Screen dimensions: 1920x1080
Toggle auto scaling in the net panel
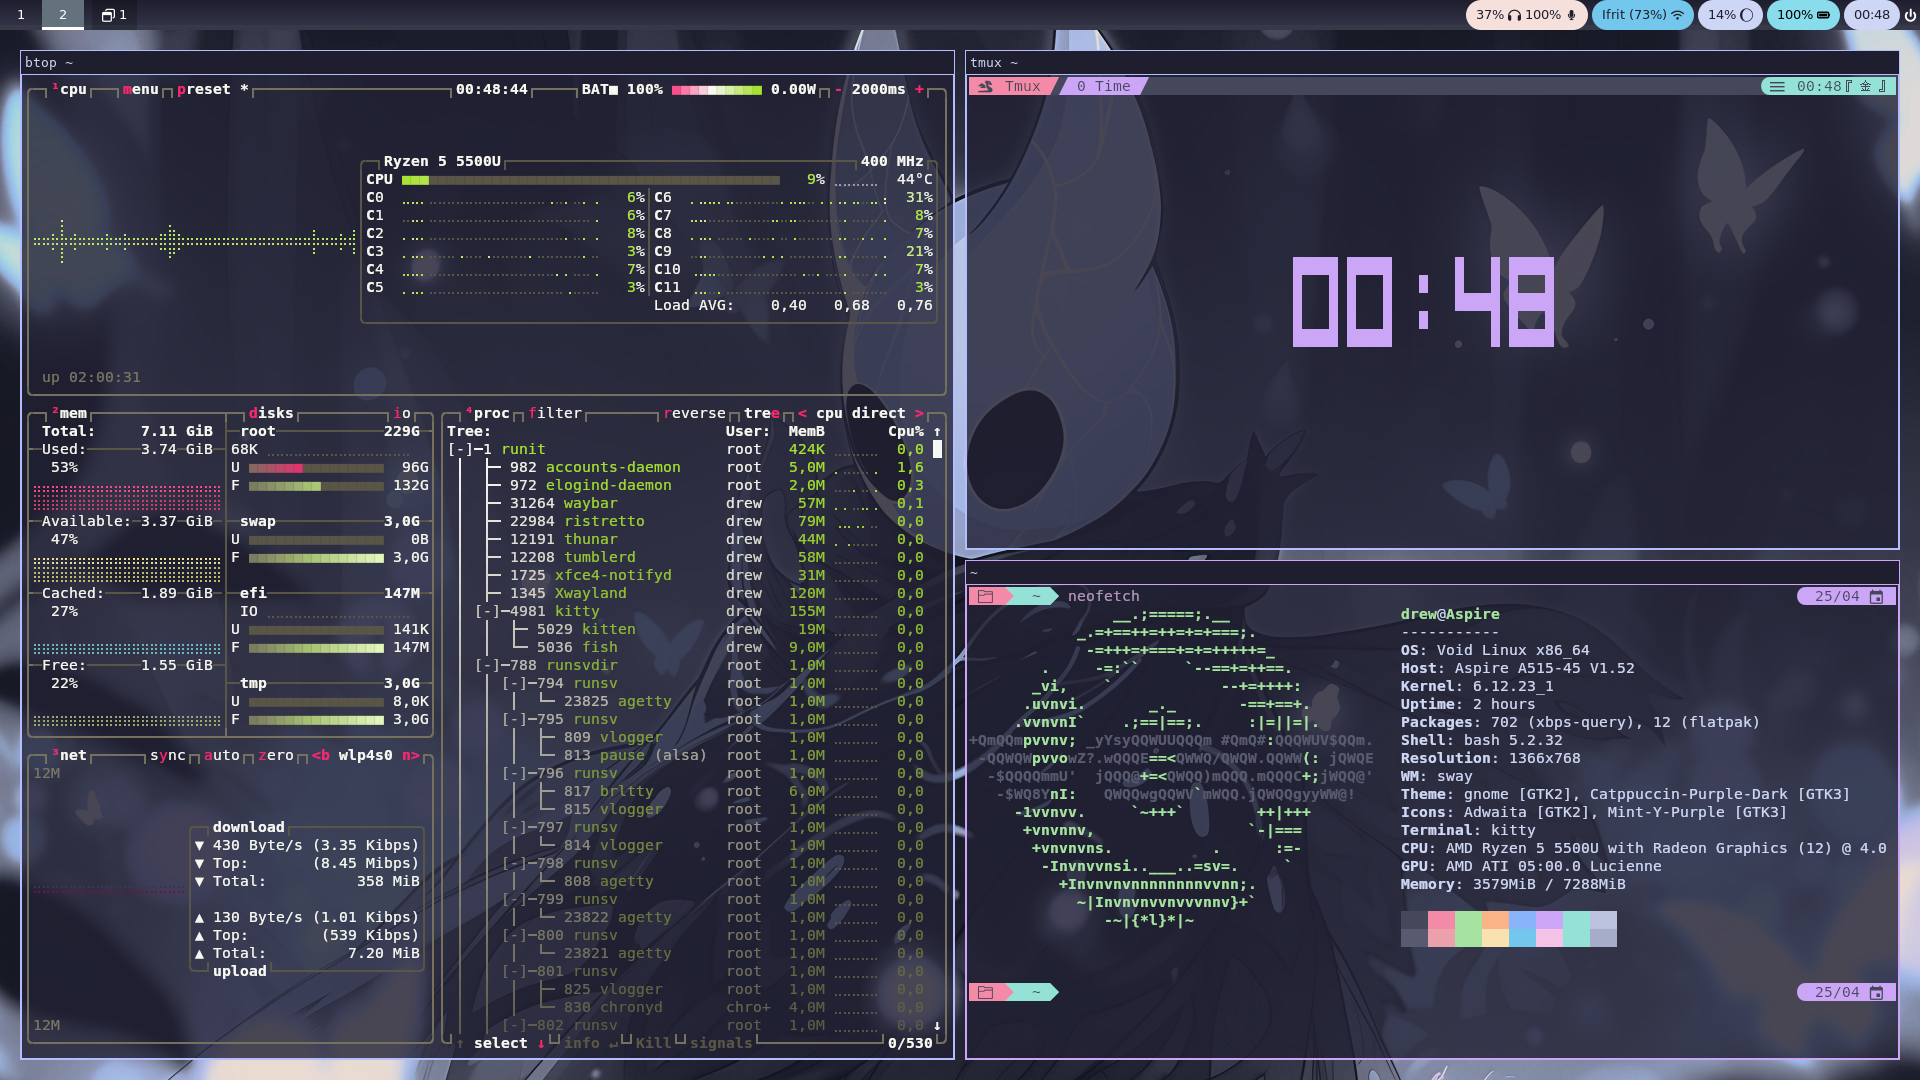222,755
